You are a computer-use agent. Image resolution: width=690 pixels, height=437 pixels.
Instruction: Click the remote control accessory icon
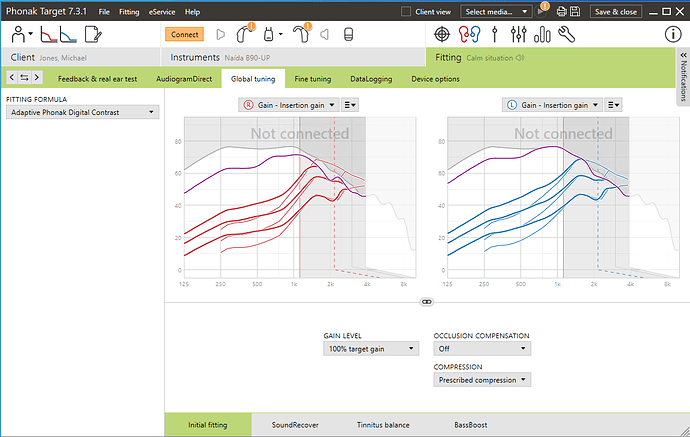pyautogui.click(x=348, y=34)
